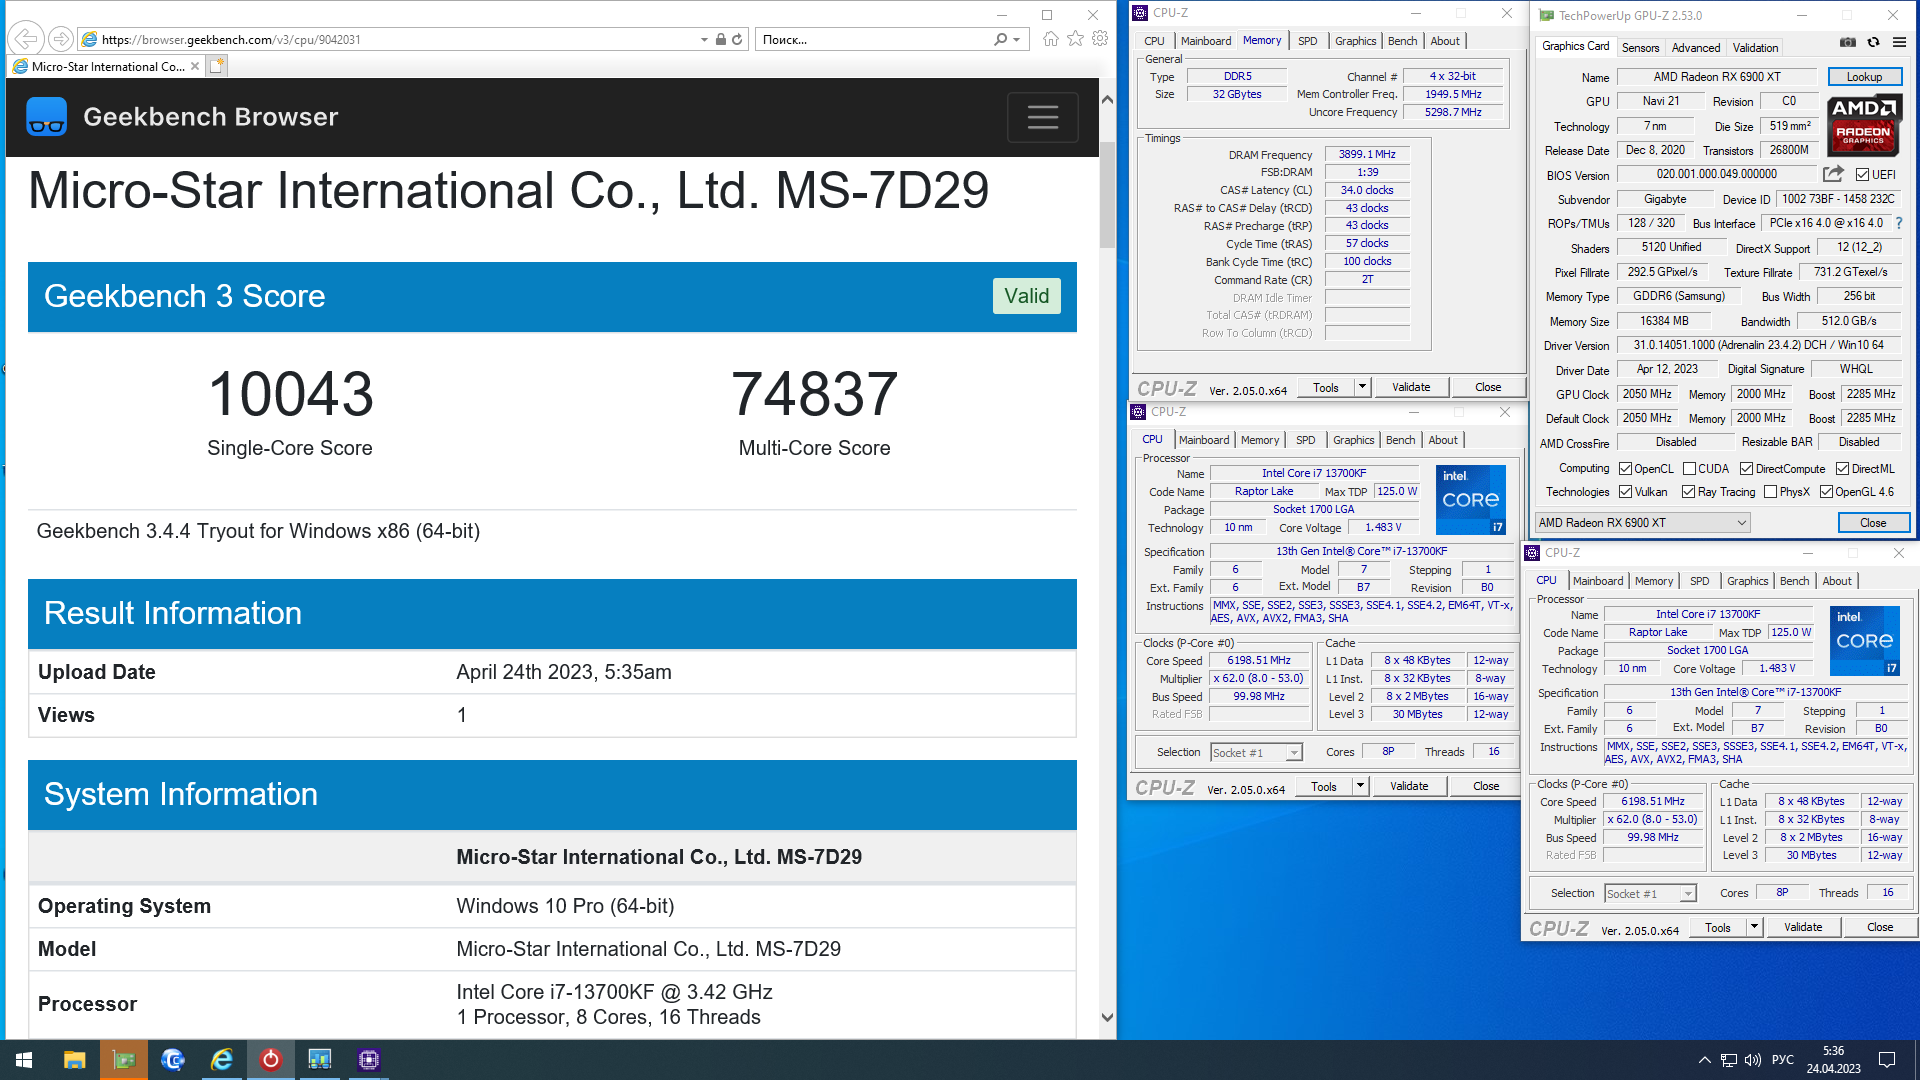Open the Geekbench Browser hamburger menu

(x=1042, y=117)
